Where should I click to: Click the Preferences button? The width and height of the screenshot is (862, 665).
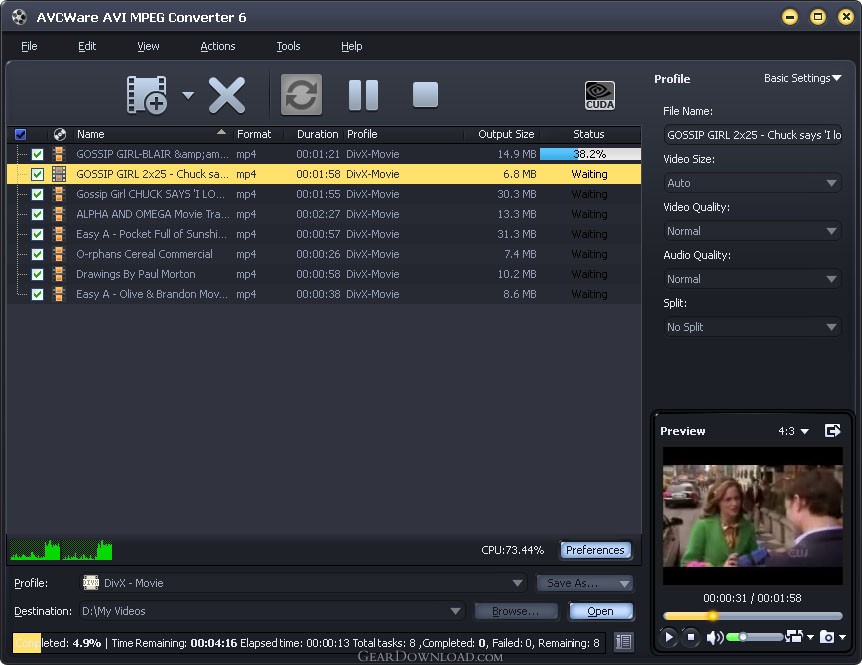coord(595,550)
